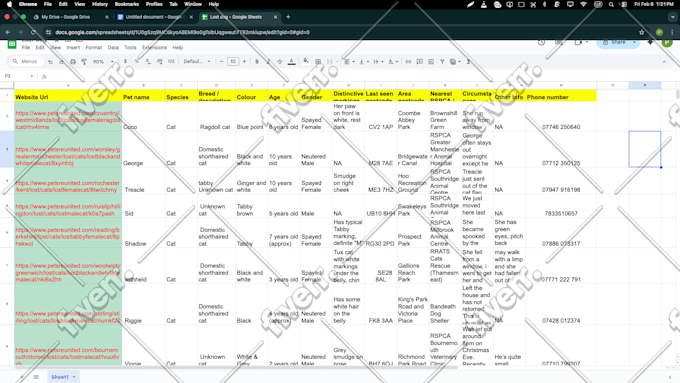Open fill color picker

click(x=306, y=62)
